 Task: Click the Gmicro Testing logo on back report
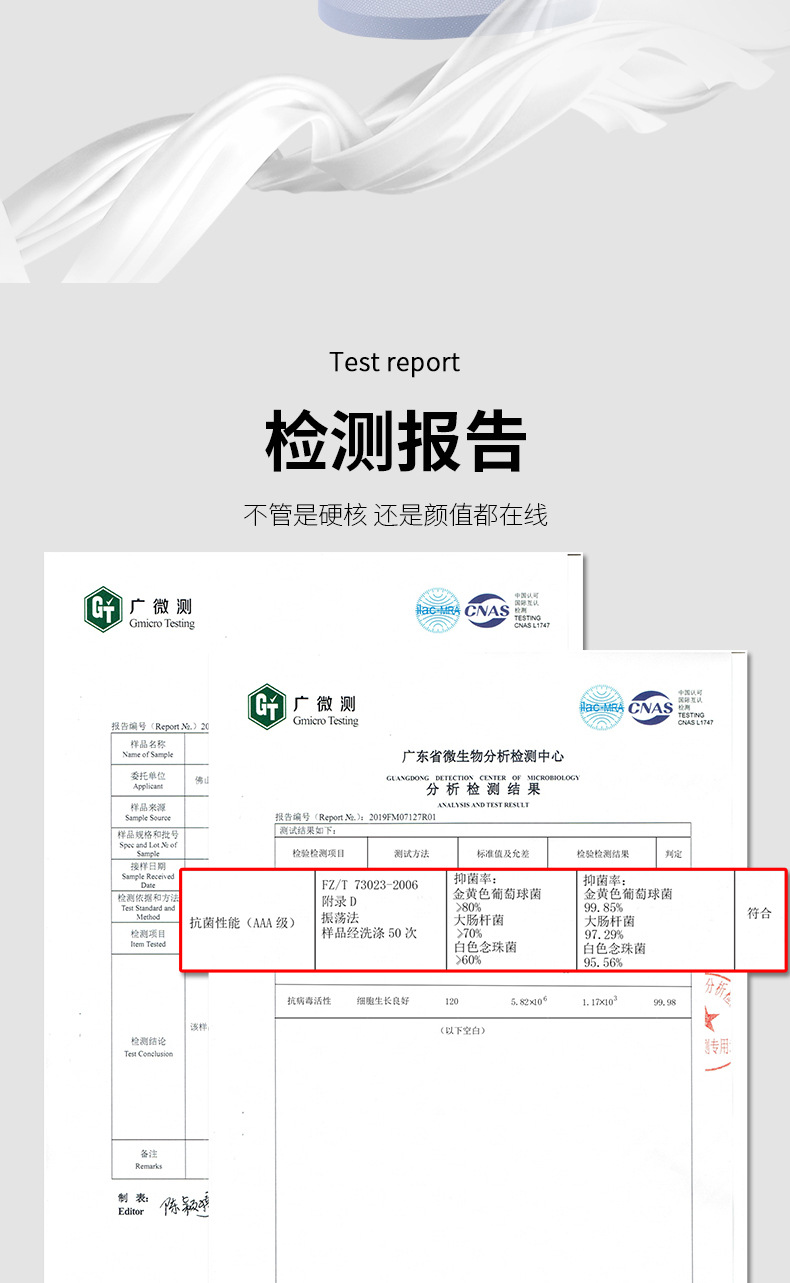click(x=139, y=611)
